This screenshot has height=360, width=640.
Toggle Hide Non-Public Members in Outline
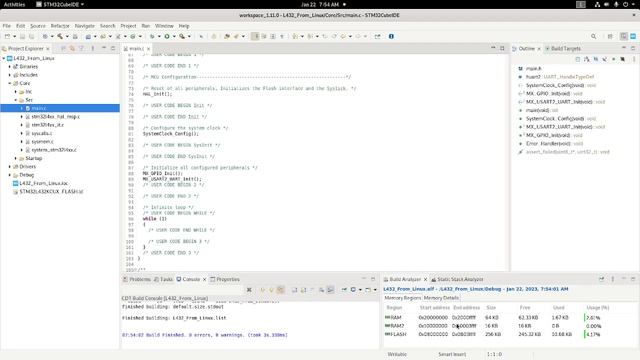coord(613,59)
